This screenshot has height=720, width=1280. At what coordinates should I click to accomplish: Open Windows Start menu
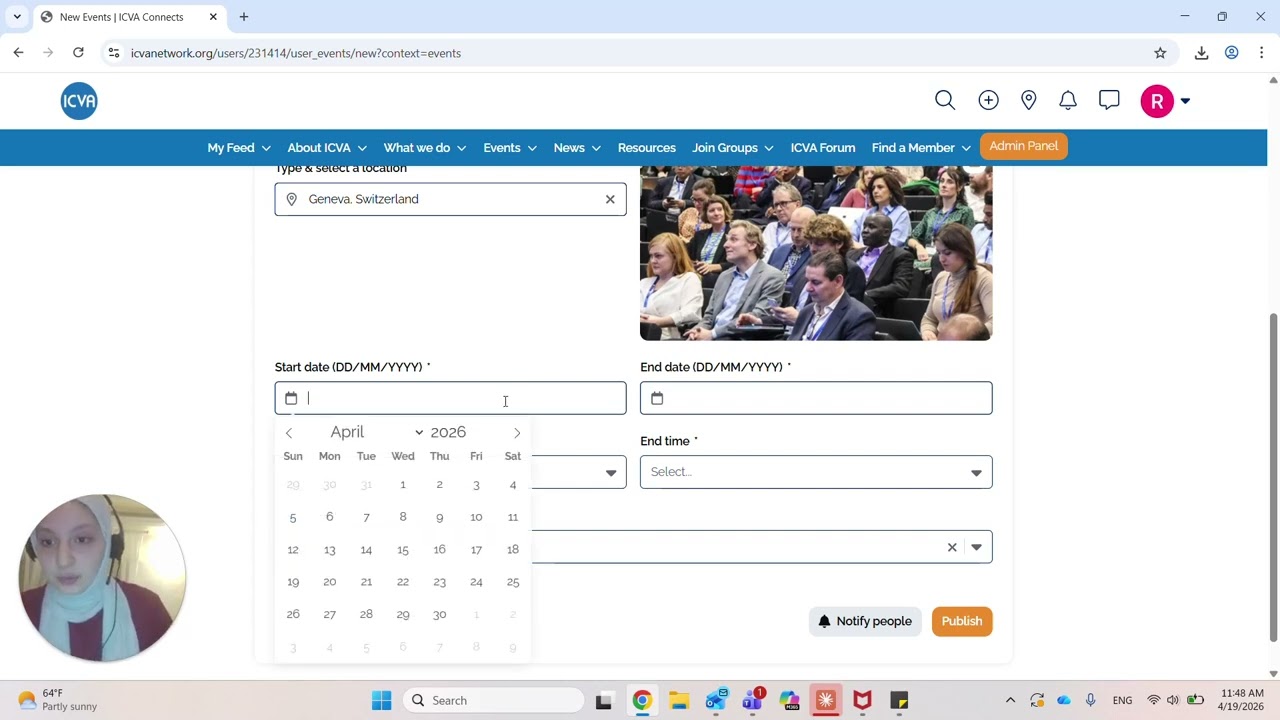(x=382, y=700)
